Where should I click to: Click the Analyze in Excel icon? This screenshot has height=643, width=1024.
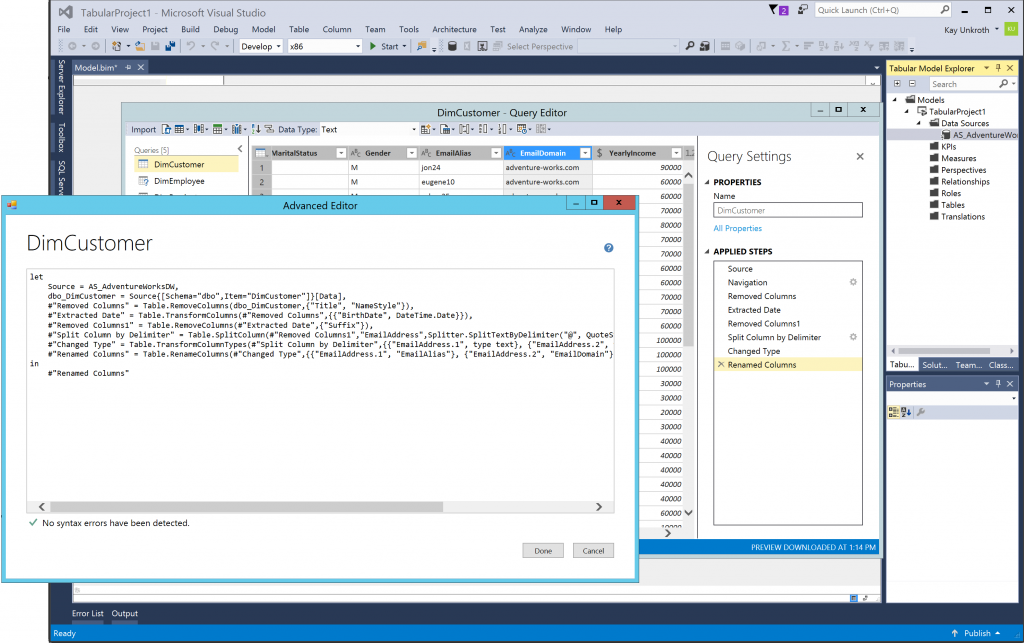[482, 46]
